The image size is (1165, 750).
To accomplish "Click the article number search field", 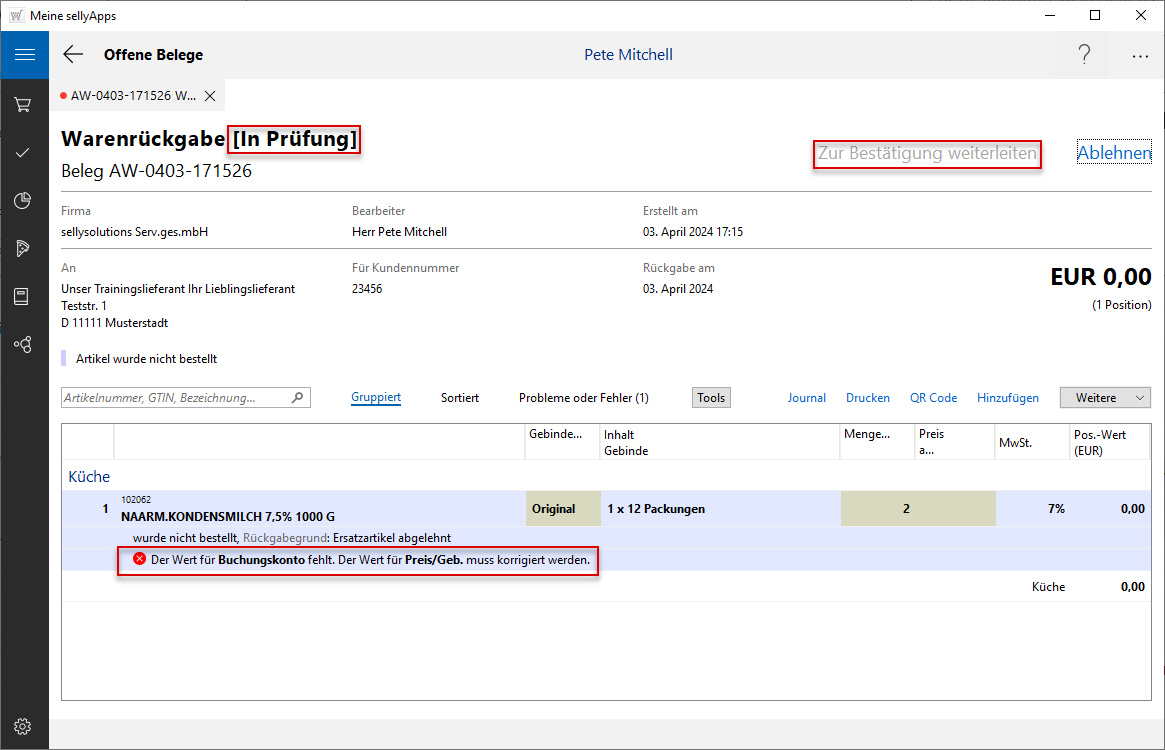I will (176, 398).
